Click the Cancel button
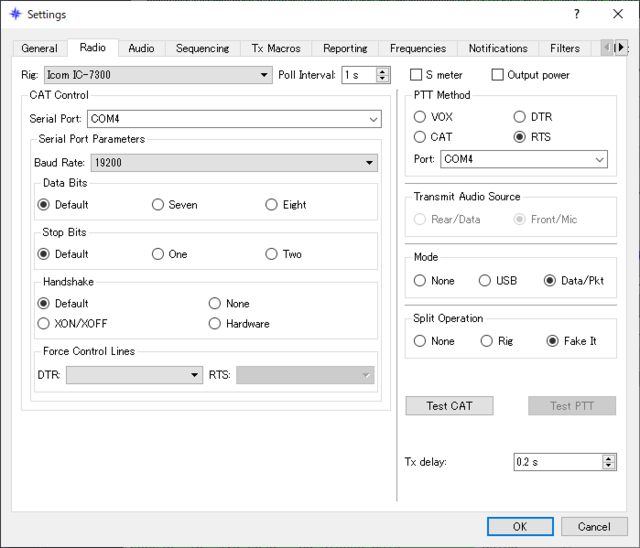This screenshot has height=548, width=640. (x=594, y=526)
